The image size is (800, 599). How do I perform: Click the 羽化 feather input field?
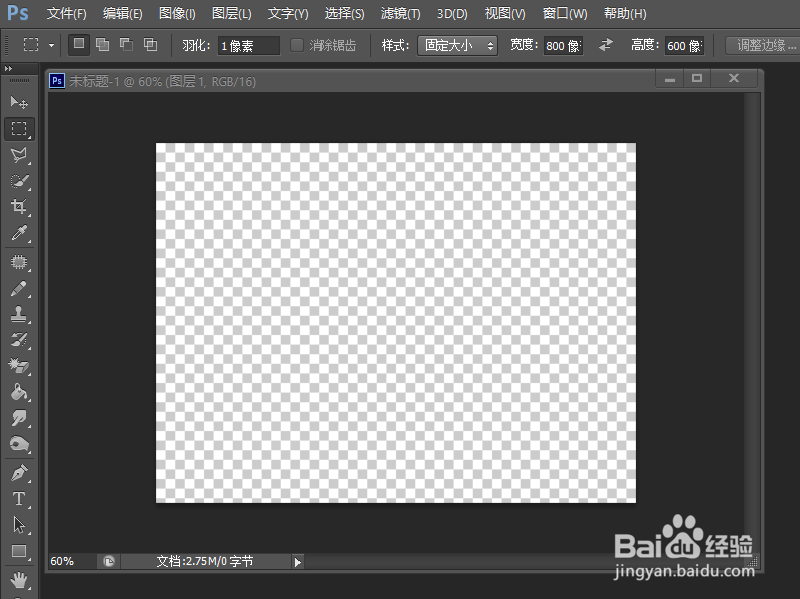pos(248,46)
